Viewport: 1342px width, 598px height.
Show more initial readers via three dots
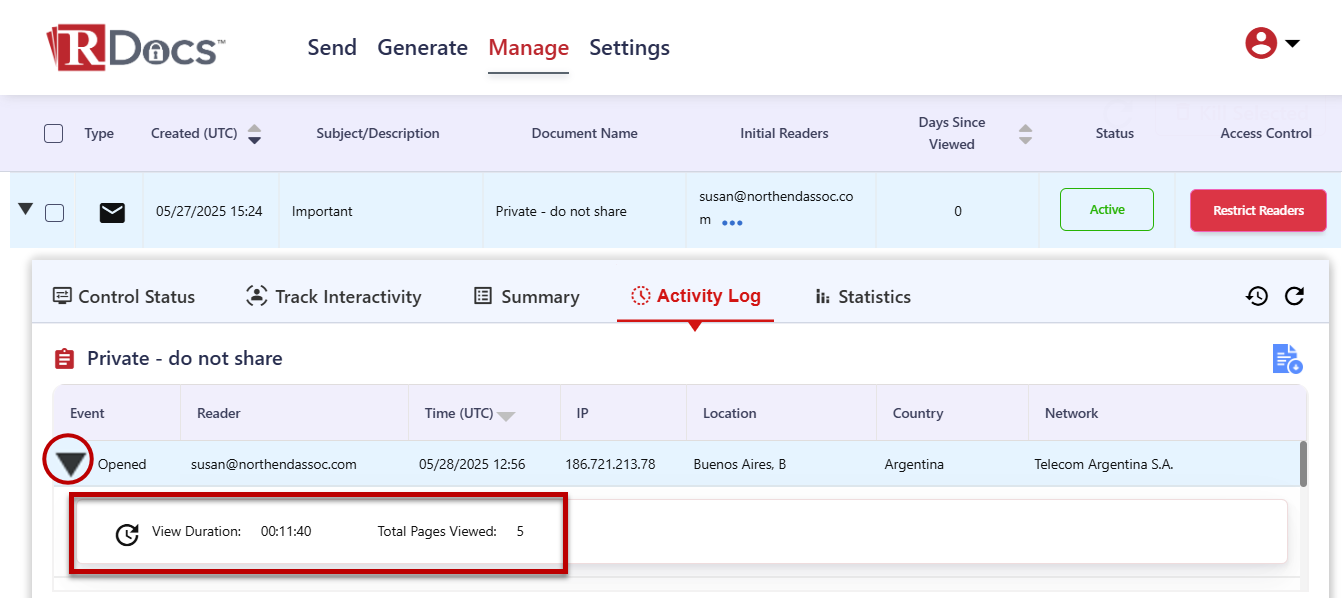point(732,223)
